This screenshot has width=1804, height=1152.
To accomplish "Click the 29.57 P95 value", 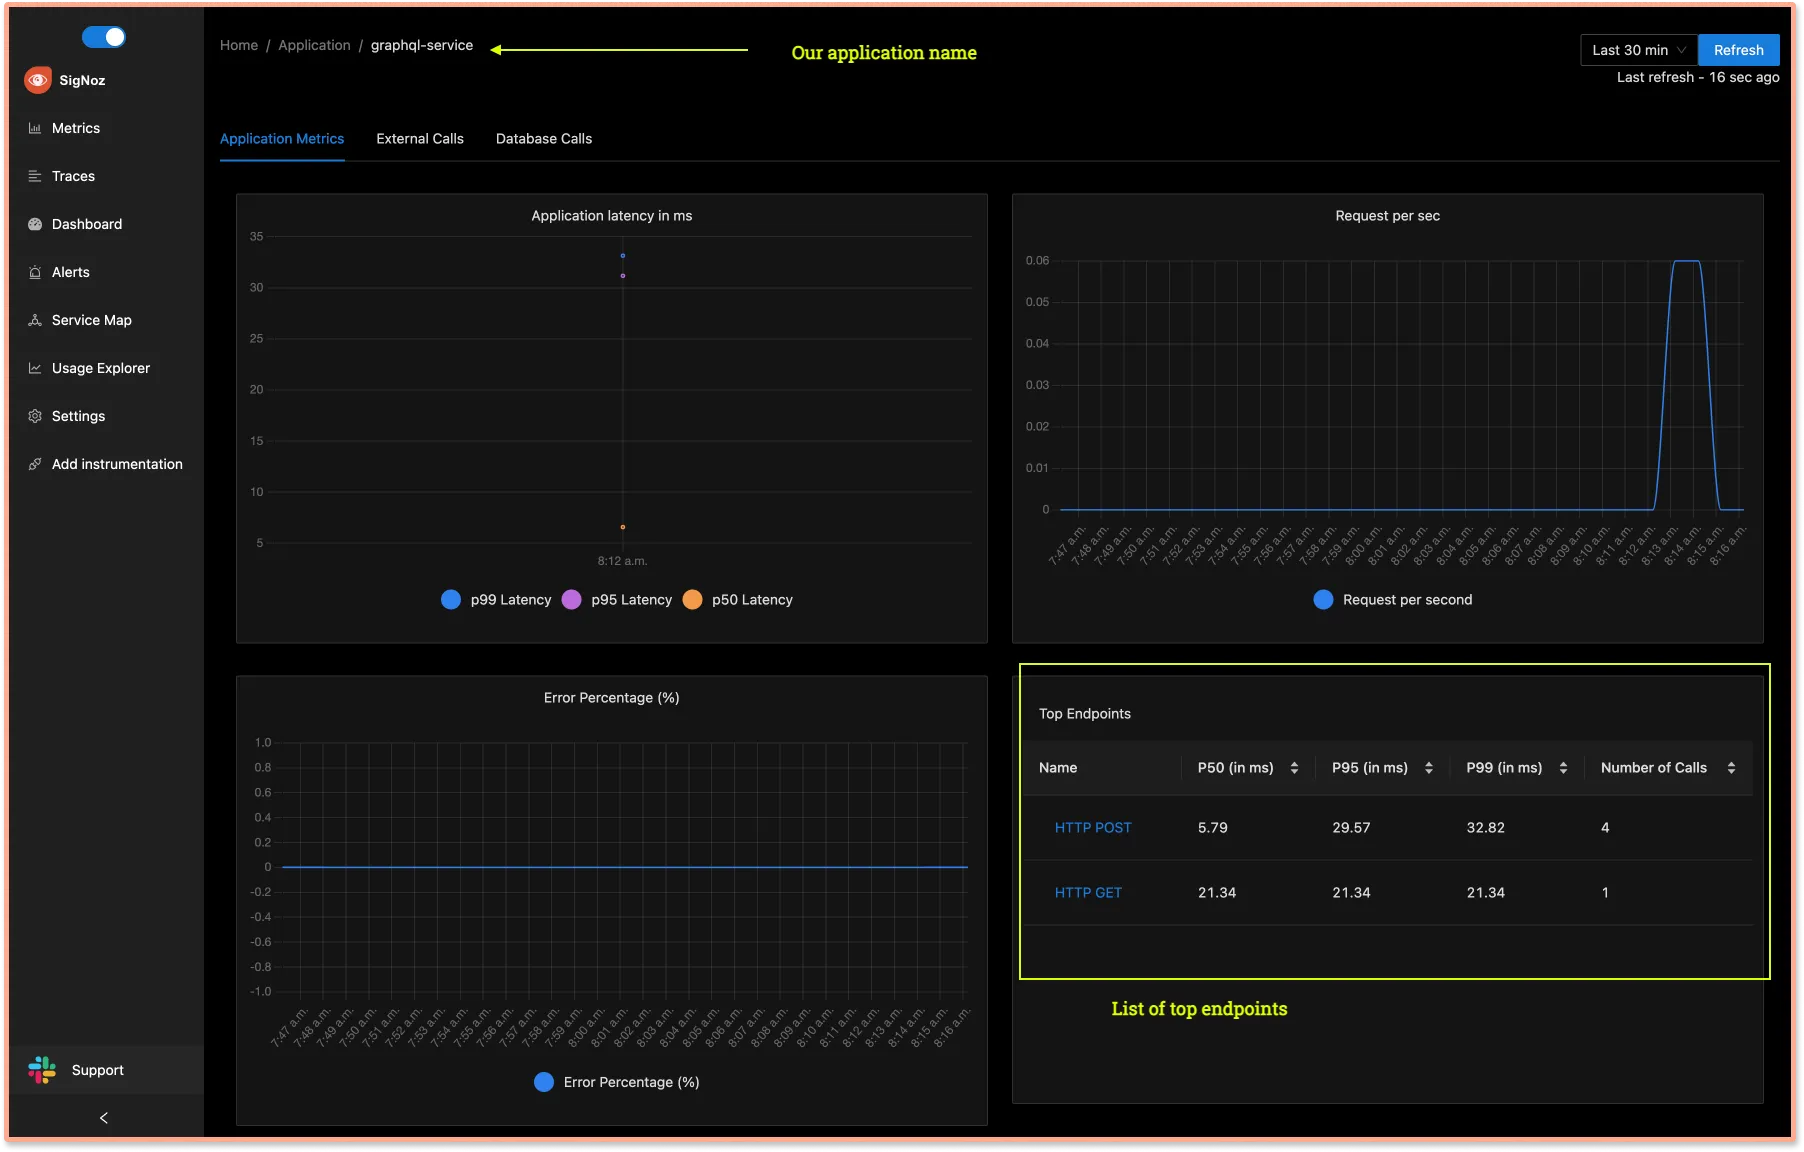I will [1351, 828].
